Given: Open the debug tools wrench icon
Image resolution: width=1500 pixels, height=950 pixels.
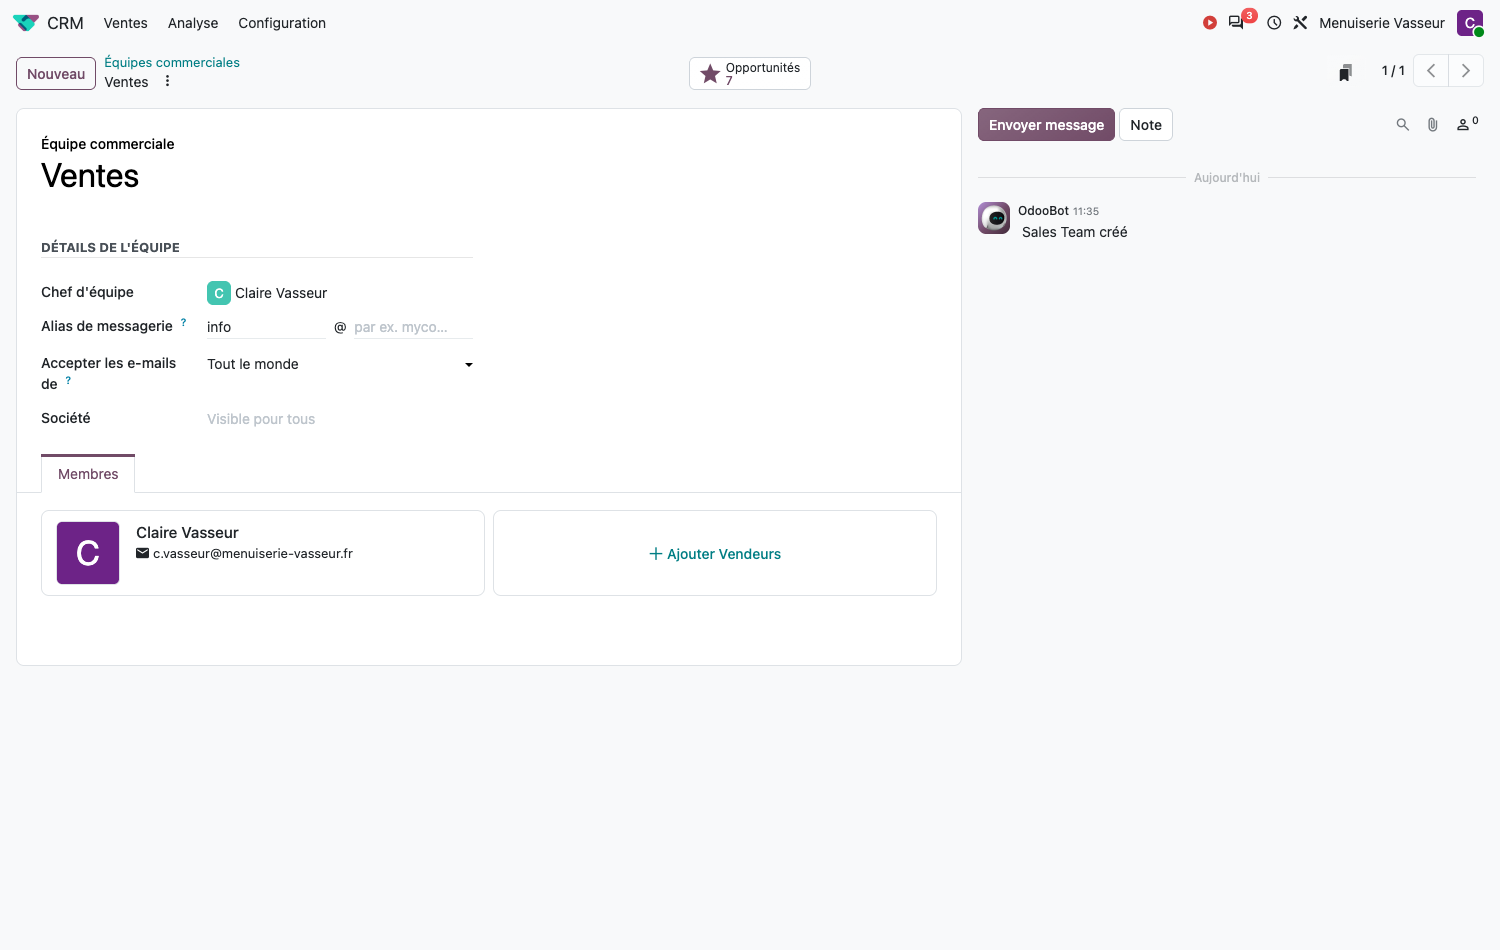Looking at the screenshot, I should pyautogui.click(x=1300, y=23).
